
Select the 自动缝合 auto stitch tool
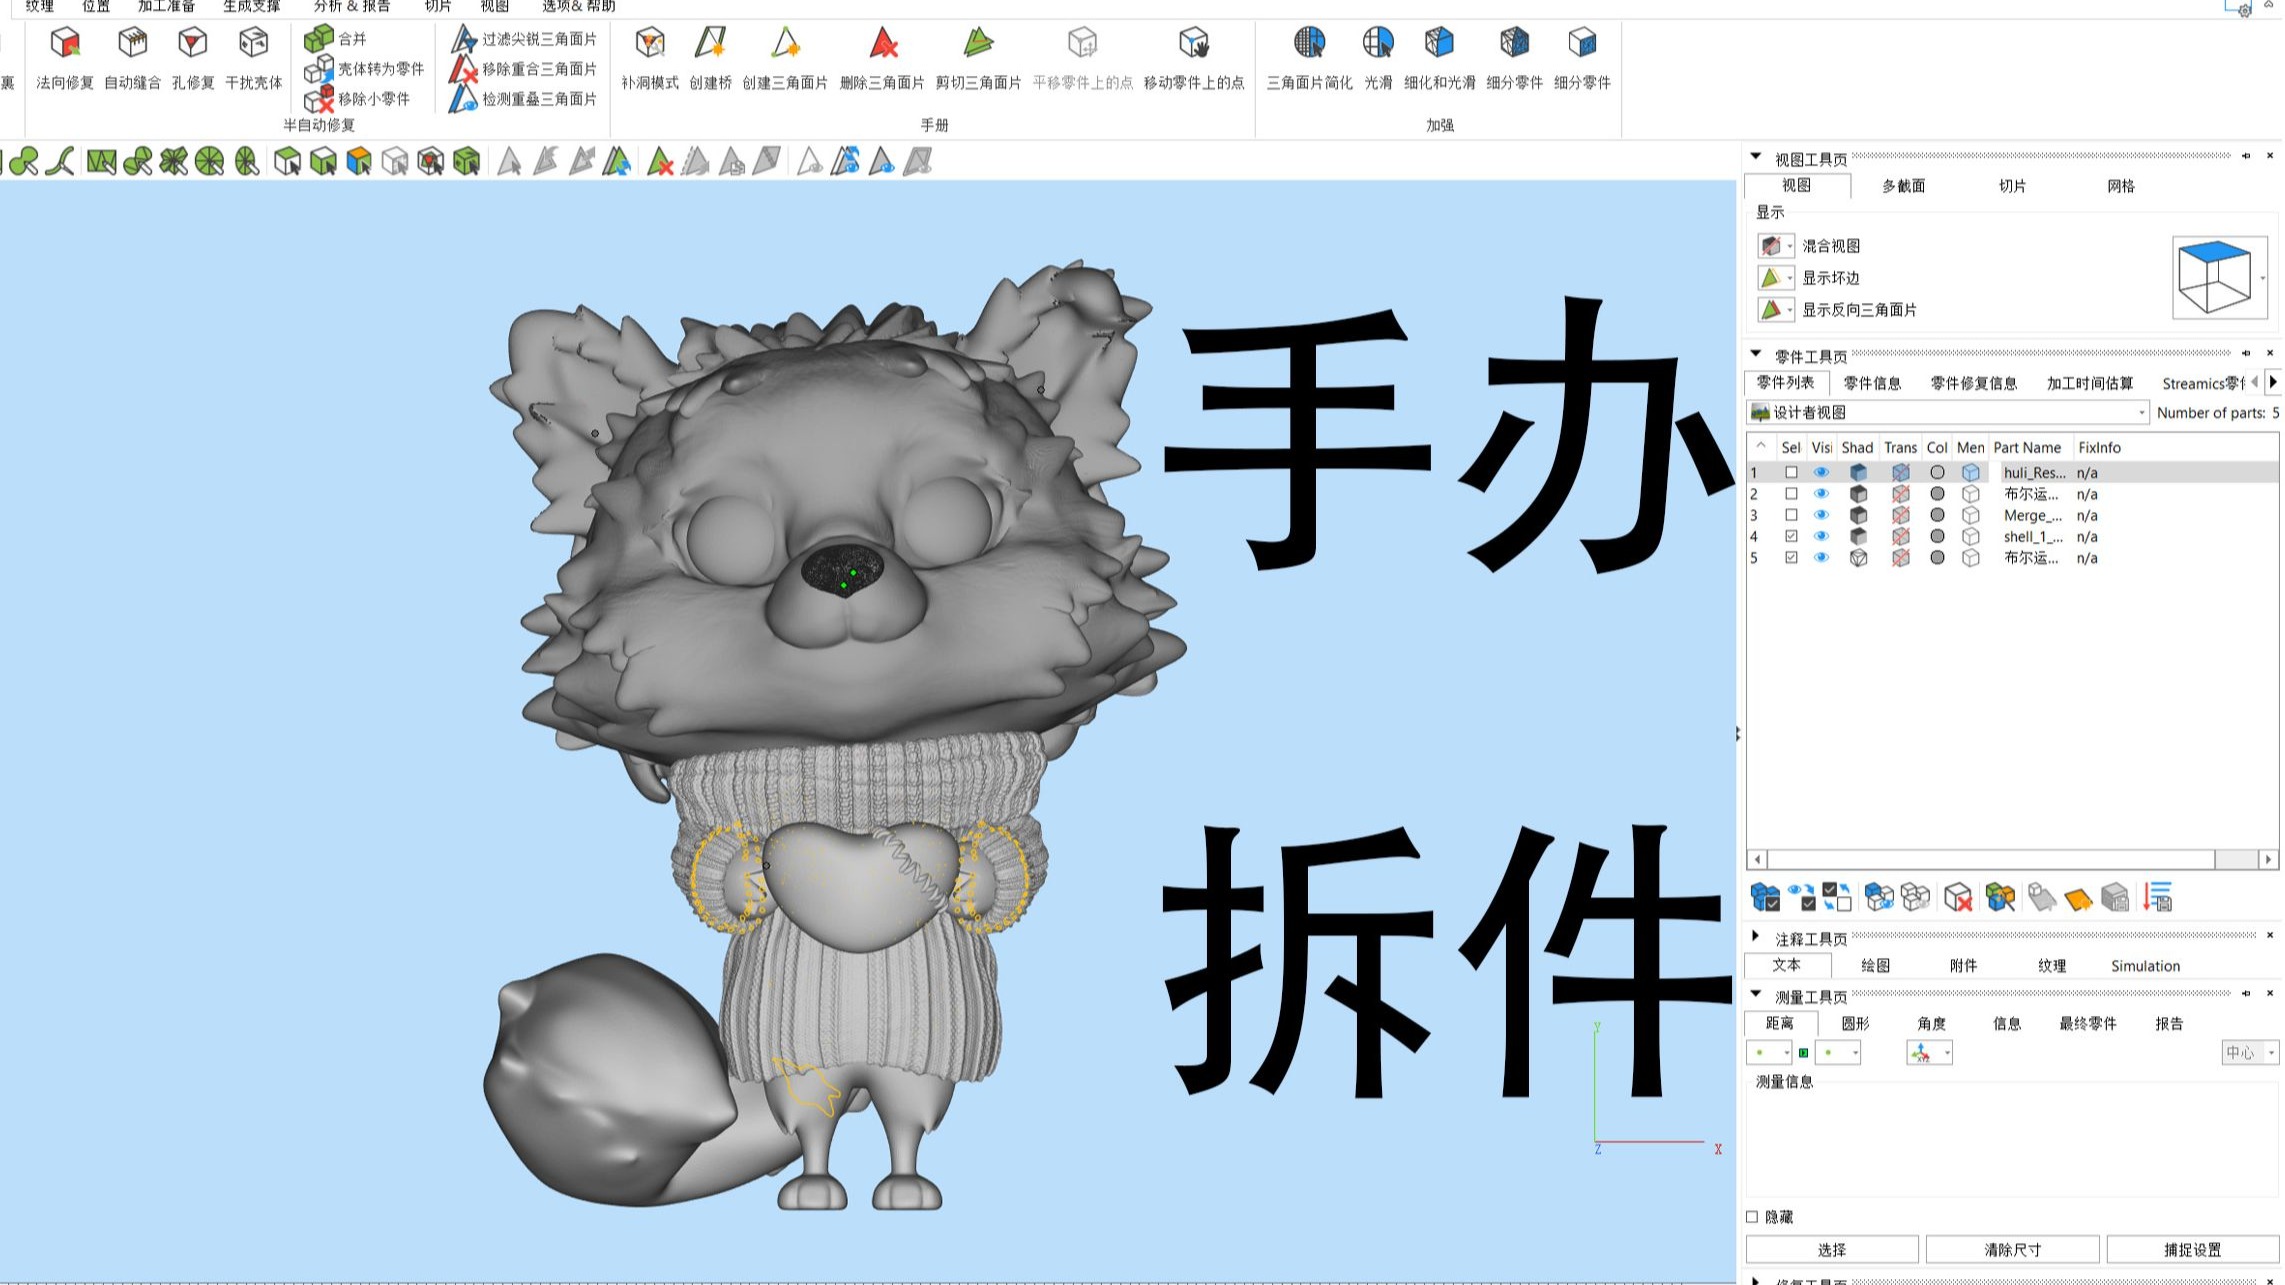[132, 44]
